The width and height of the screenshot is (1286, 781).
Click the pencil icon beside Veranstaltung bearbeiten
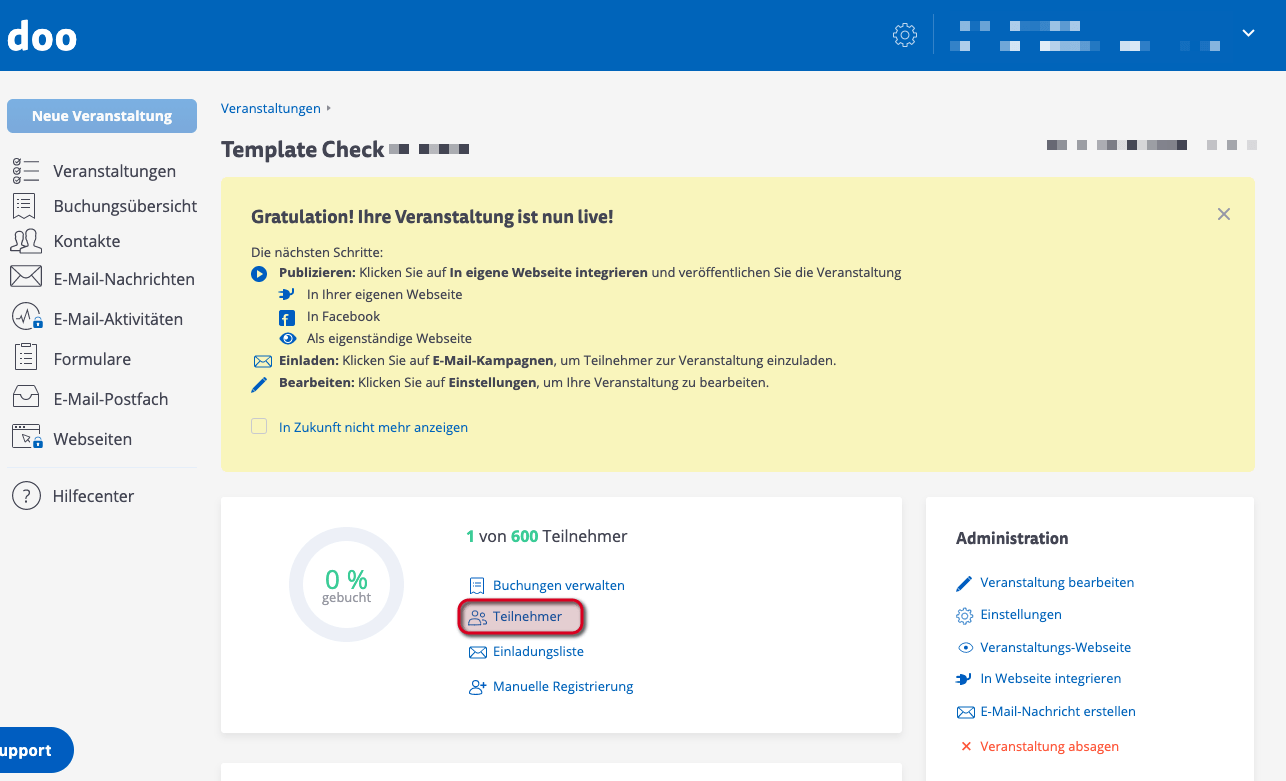coord(965,583)
